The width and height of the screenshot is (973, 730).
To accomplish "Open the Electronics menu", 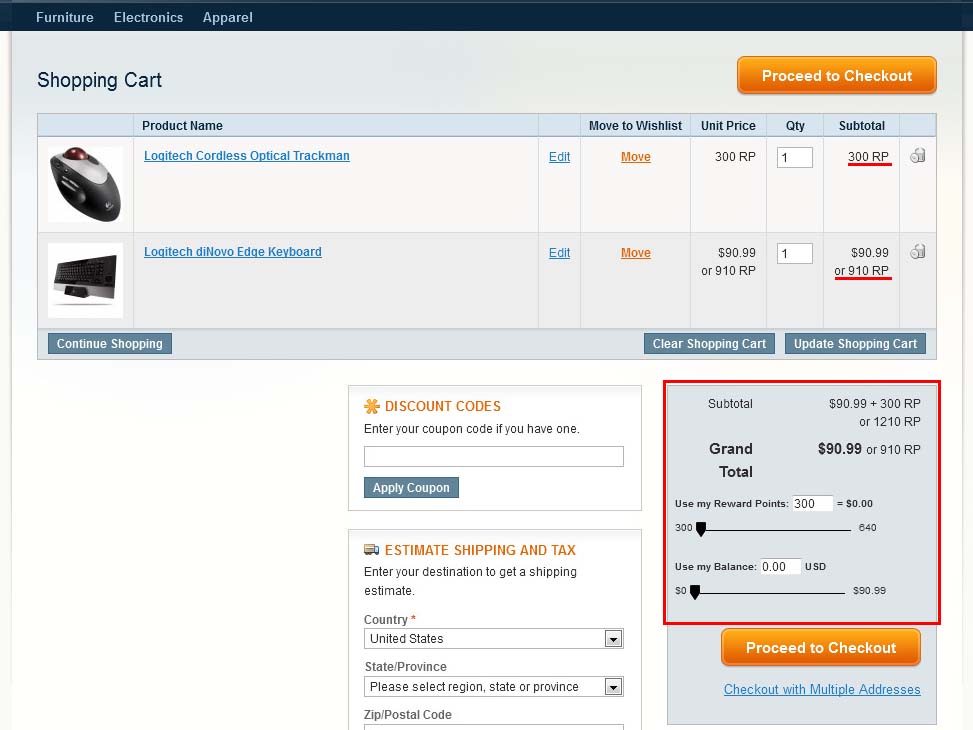I will point(148,17).
